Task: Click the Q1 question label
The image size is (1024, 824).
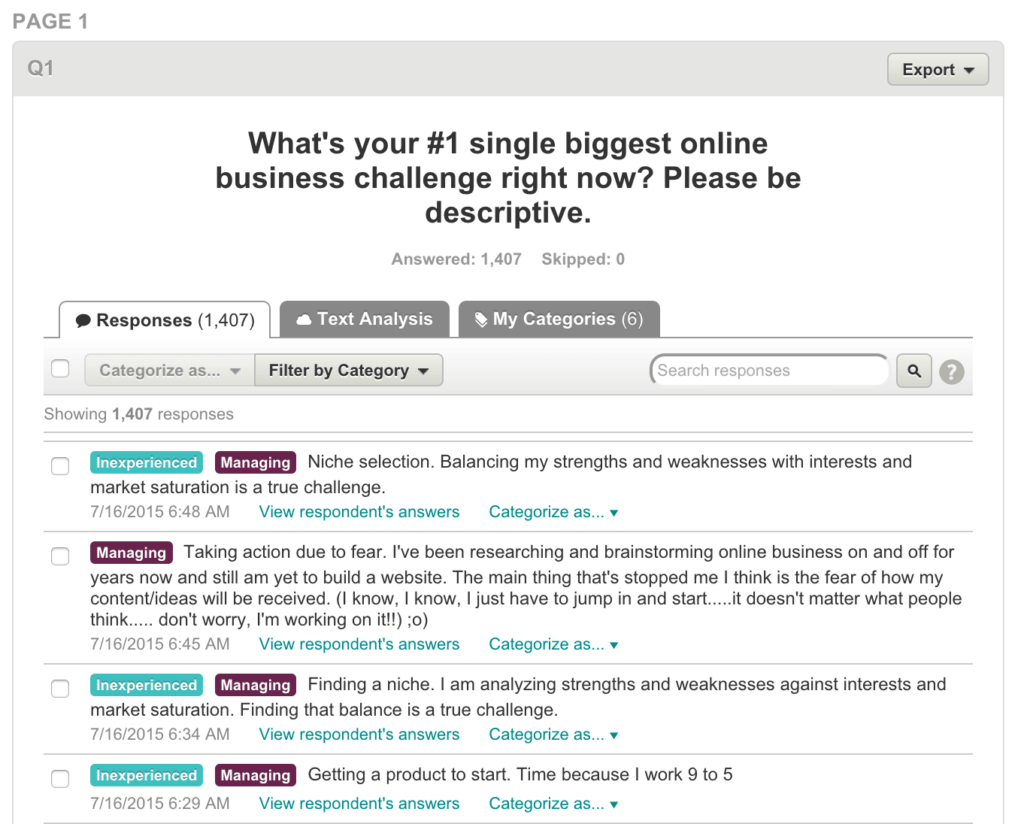Action: coord(40,68)
